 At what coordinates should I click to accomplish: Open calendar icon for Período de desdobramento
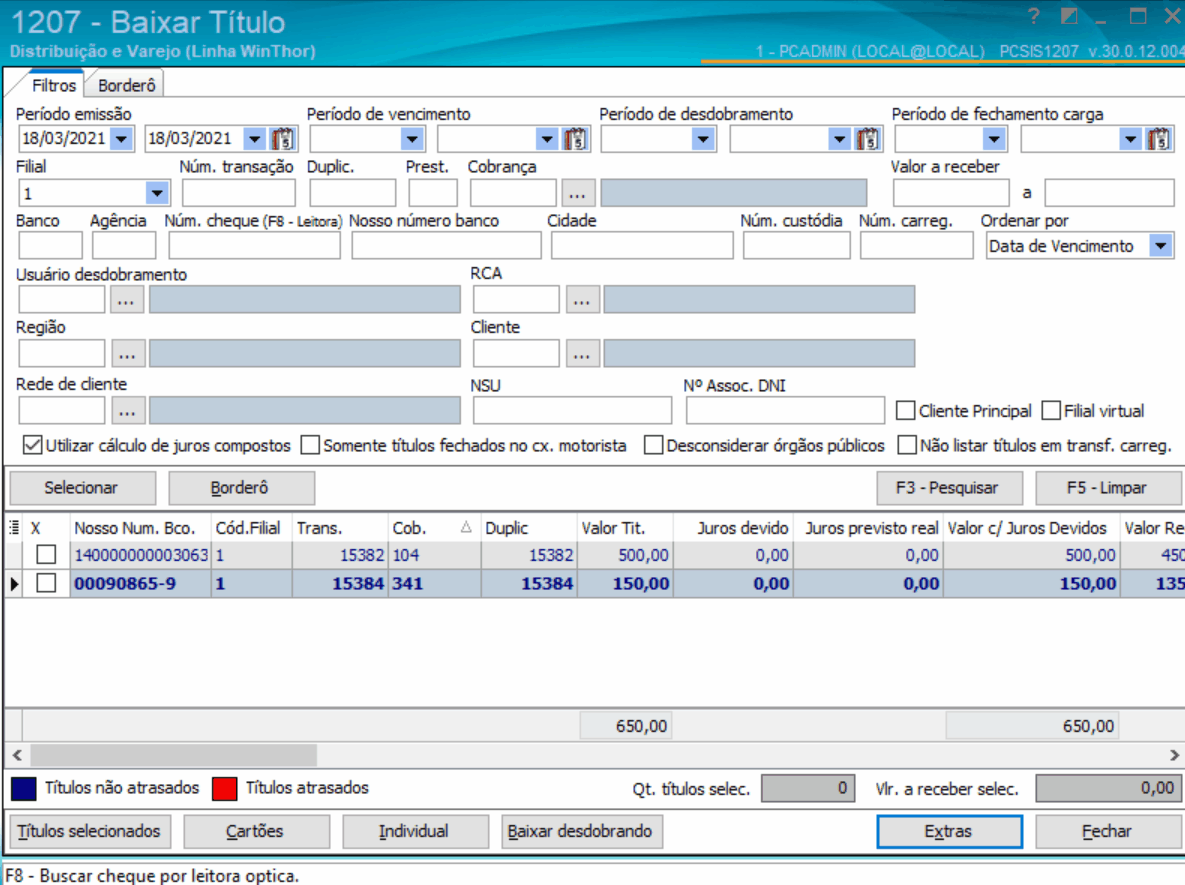click(868, 139)
